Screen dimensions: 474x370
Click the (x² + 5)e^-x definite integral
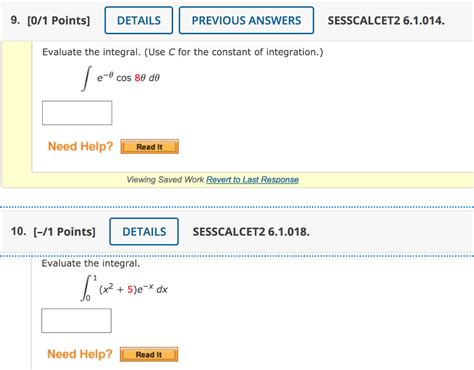(x=124, y=288)
